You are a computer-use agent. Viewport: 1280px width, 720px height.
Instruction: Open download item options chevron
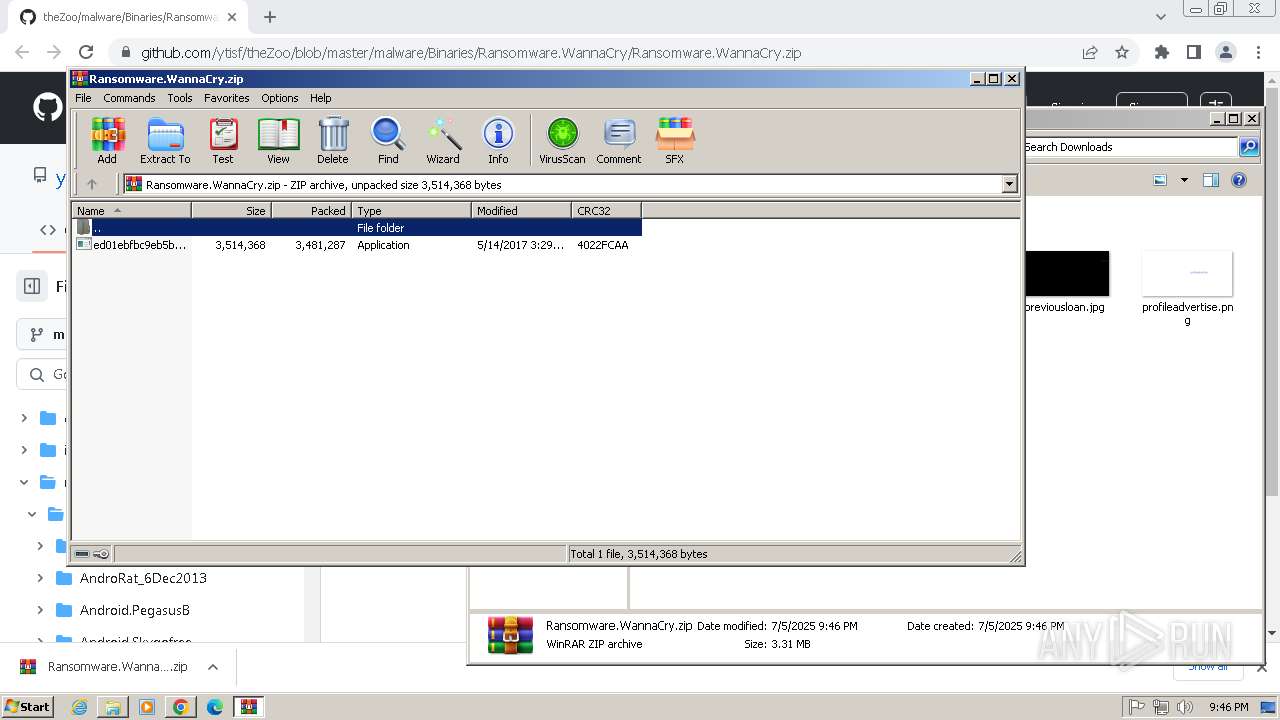(212, 667)
